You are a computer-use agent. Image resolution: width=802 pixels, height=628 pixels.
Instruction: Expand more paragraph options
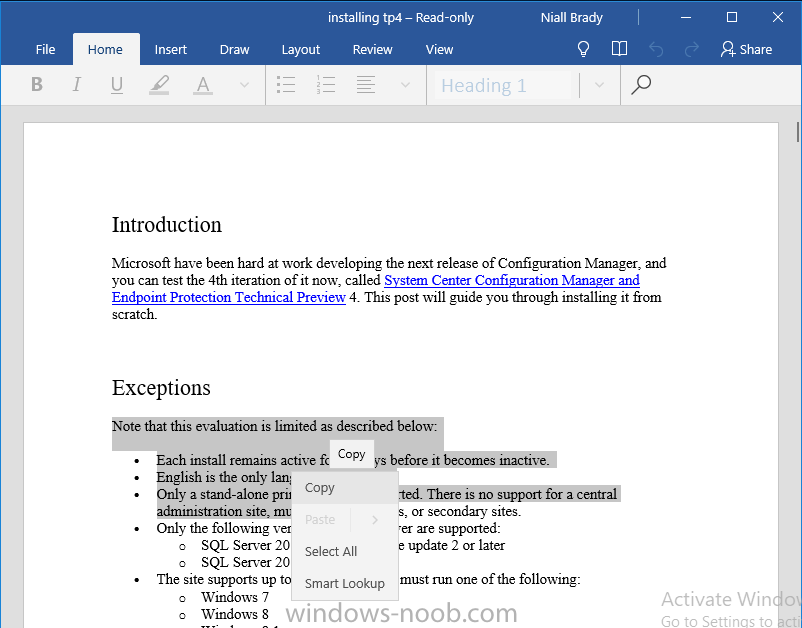point(405,85)
